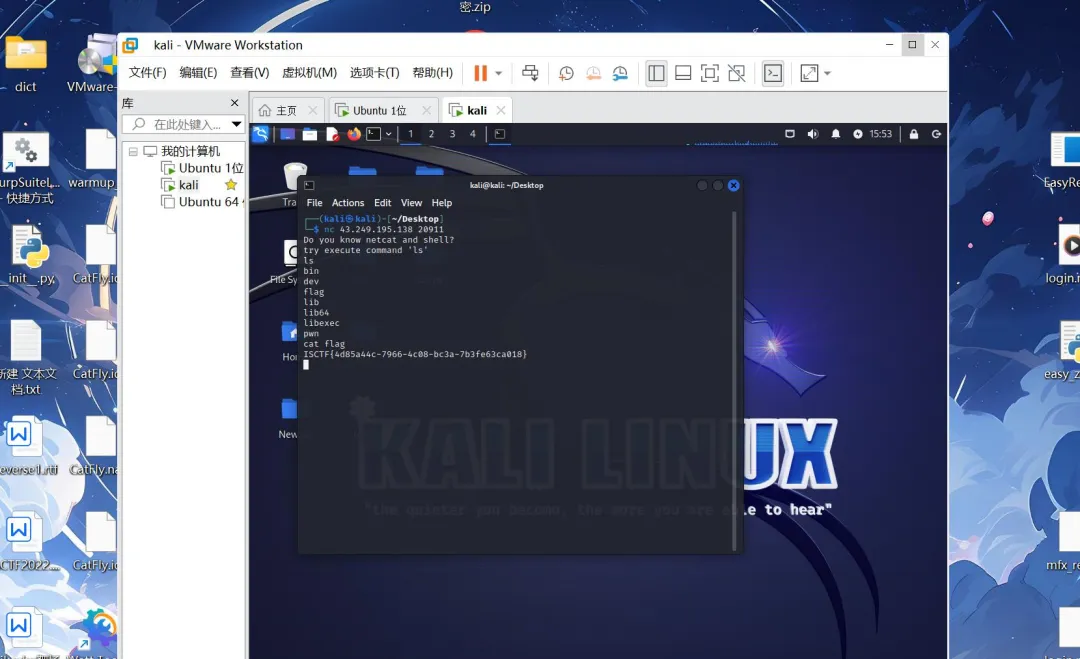Screen dimensions: 1080x659
Task: Click the volume speaker icon in Kali panel
Action: [813, 134]
